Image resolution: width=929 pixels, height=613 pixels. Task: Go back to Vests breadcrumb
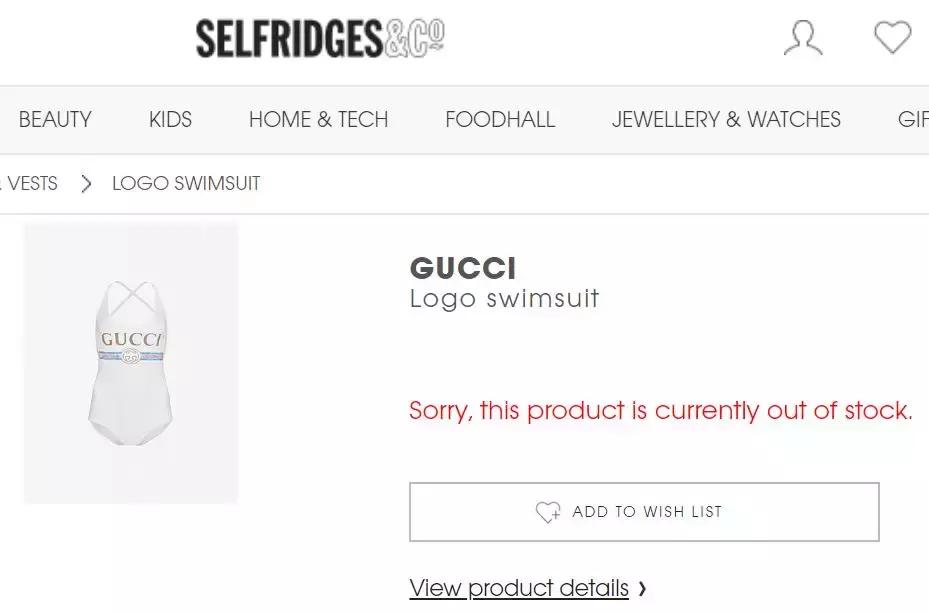click(31, 184)
